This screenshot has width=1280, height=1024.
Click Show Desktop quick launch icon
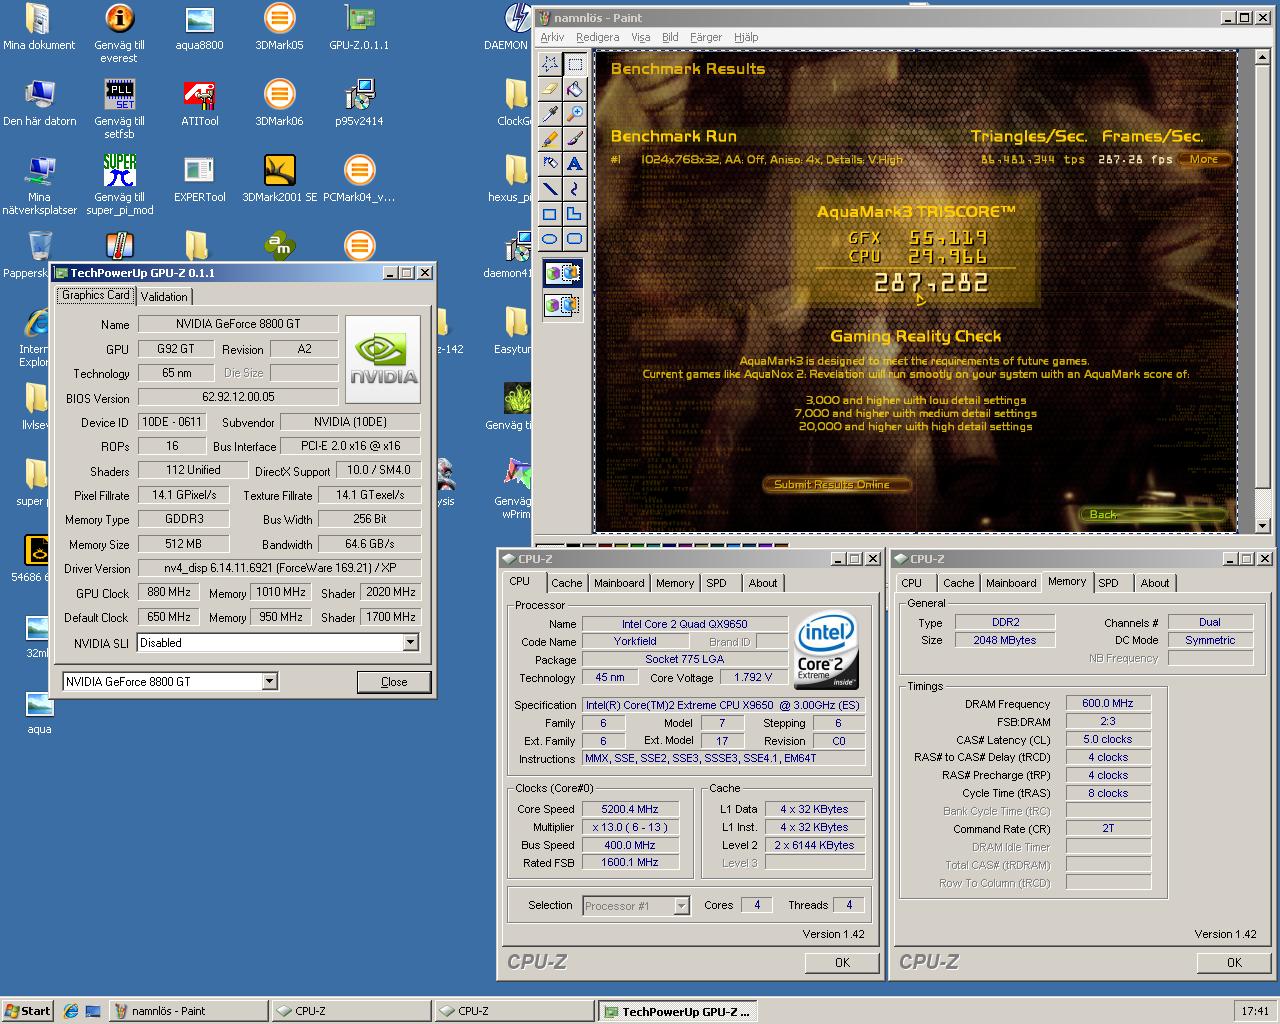(x=93, y=1011)
